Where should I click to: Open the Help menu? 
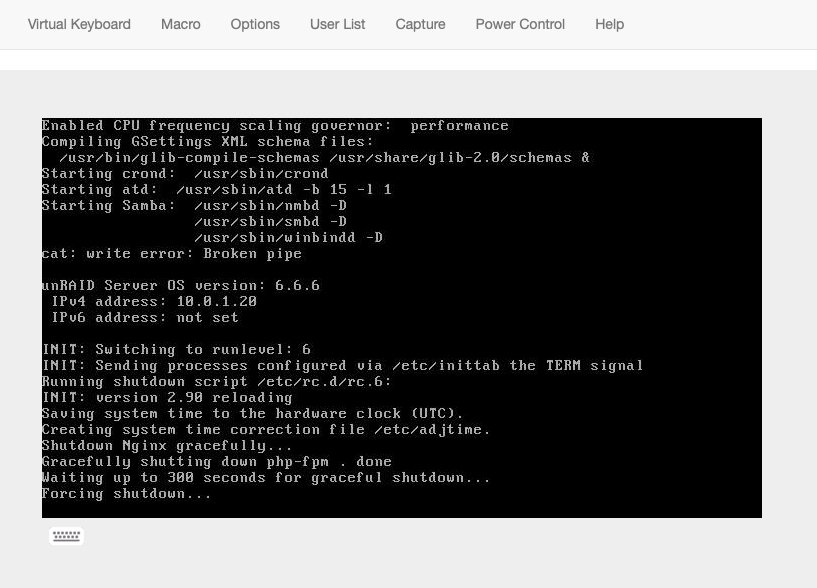(x=609, y=24)
